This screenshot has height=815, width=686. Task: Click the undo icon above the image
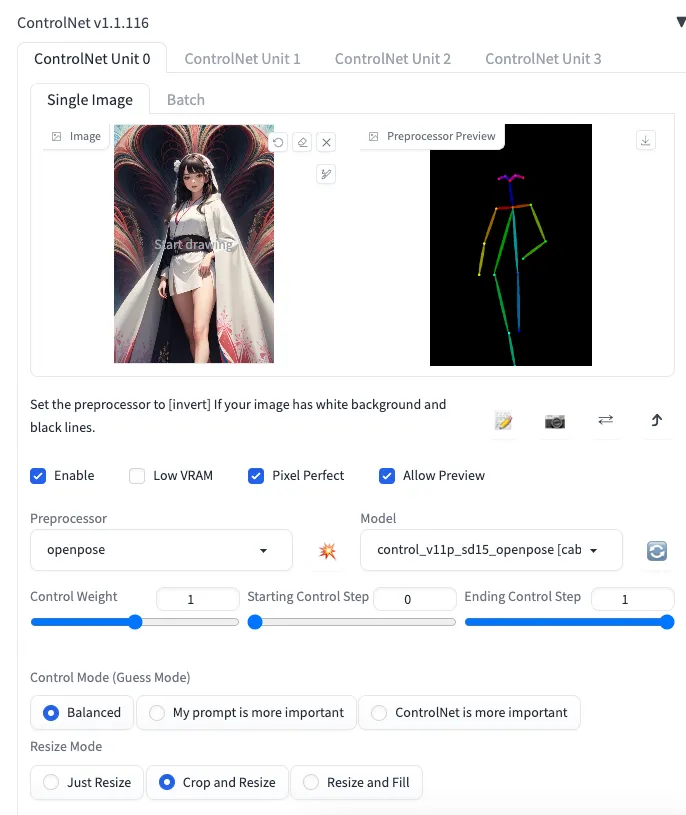coord(278,142)
